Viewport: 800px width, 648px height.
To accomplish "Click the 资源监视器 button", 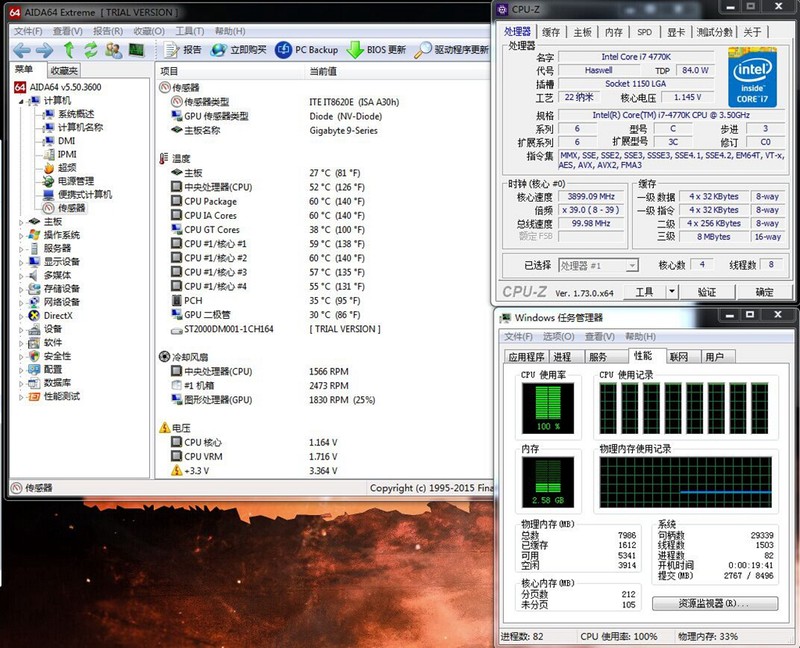I will click(714, 604).
